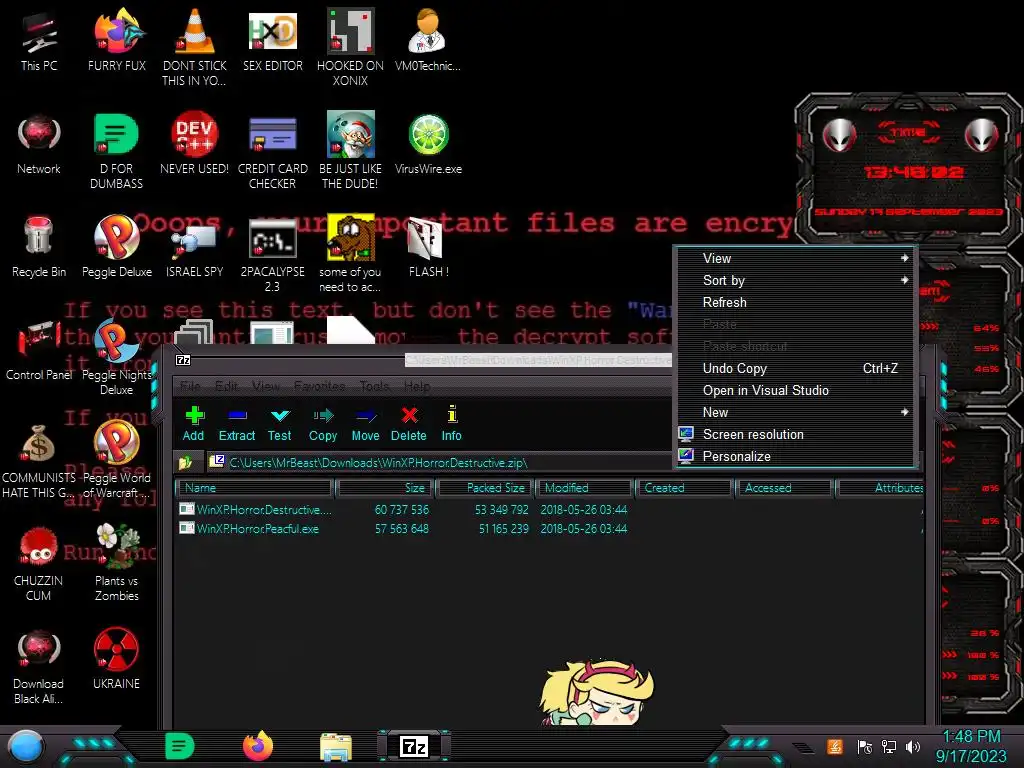The height and width of the screenshot is (768, 1024).
Task: Select Undo Copy in context menu
Action: tap(795, 368)
